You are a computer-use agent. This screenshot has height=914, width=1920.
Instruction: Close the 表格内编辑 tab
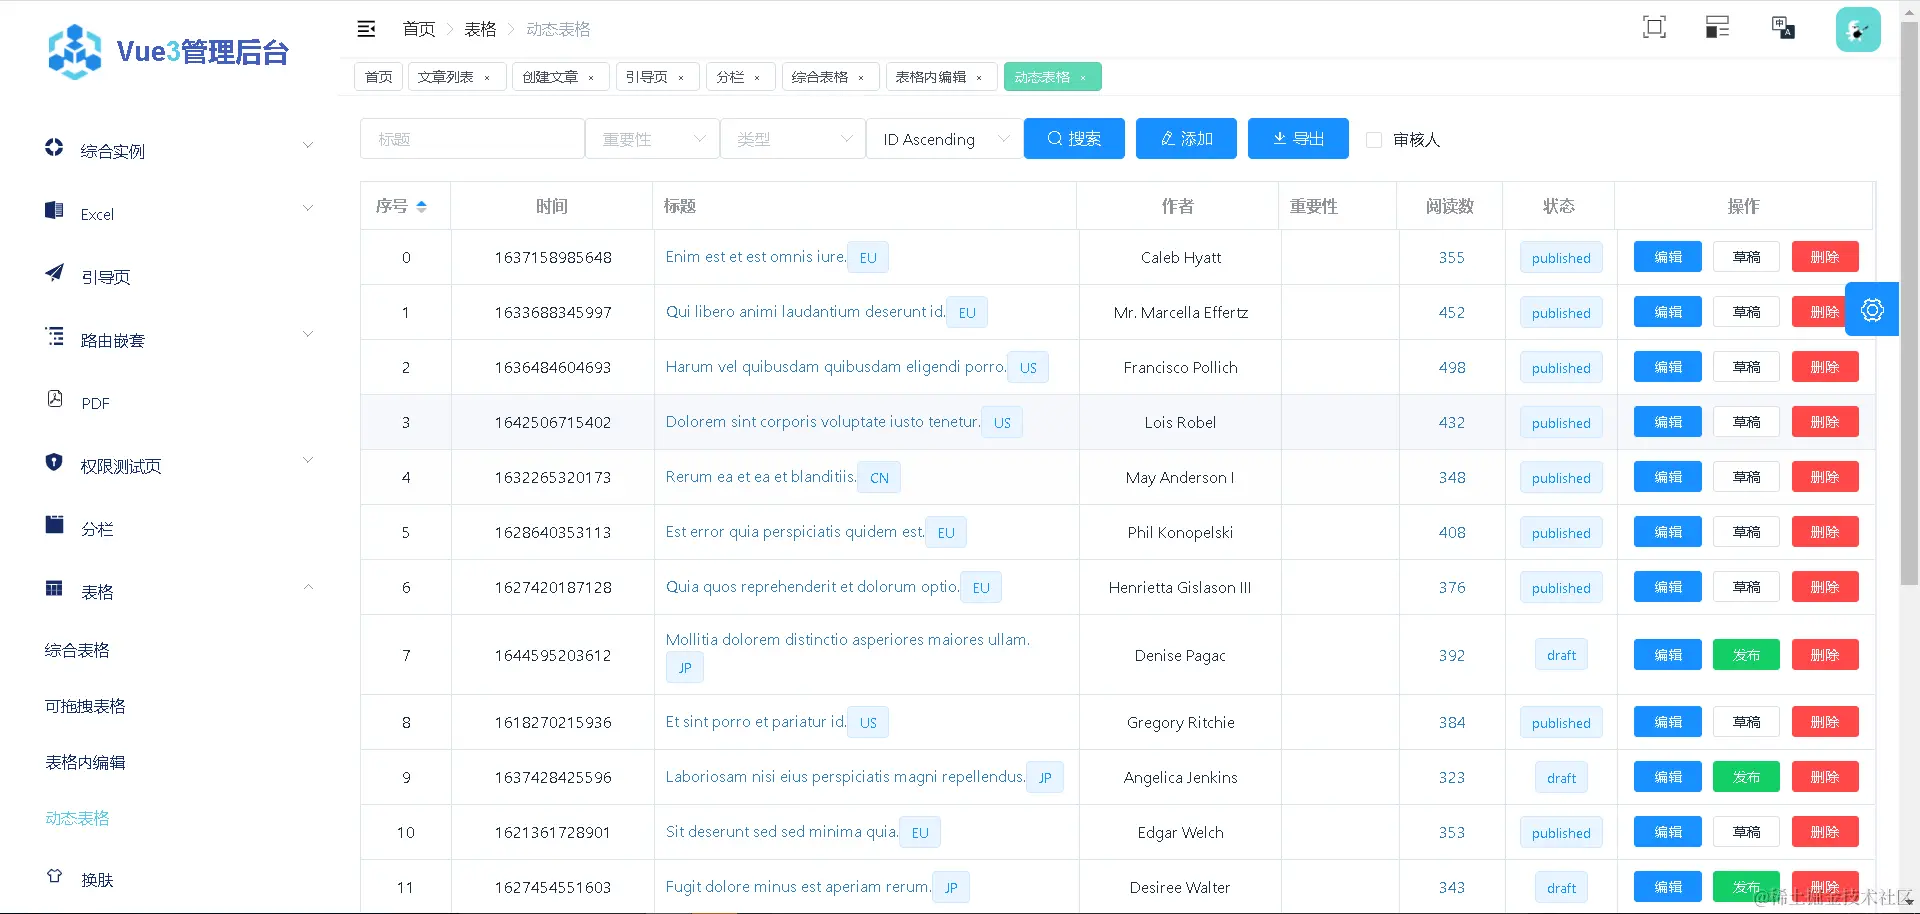(x=979, y=78)
